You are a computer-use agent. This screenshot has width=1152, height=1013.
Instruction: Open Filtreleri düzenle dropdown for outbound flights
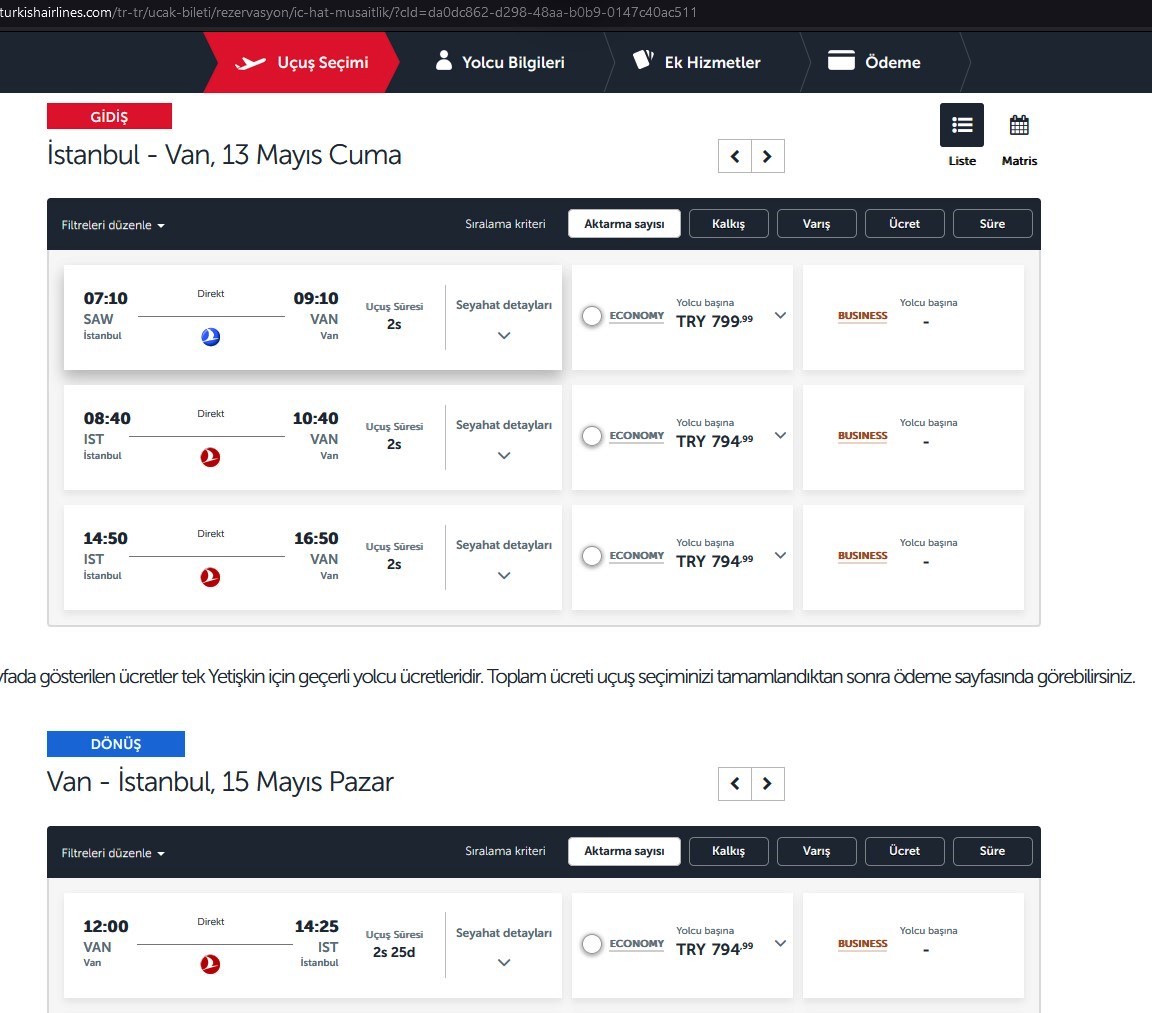tap(113, 226)
